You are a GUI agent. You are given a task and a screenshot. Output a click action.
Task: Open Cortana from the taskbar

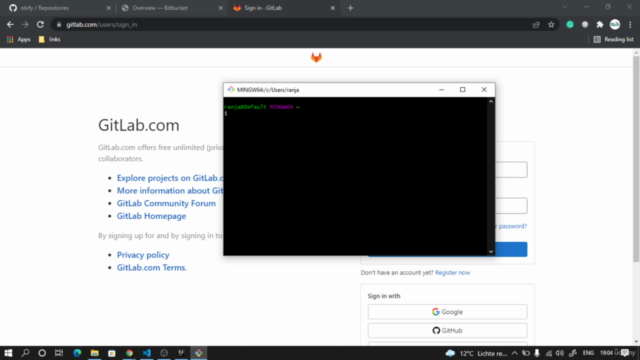pyautogui.click(x=42, y=353)
